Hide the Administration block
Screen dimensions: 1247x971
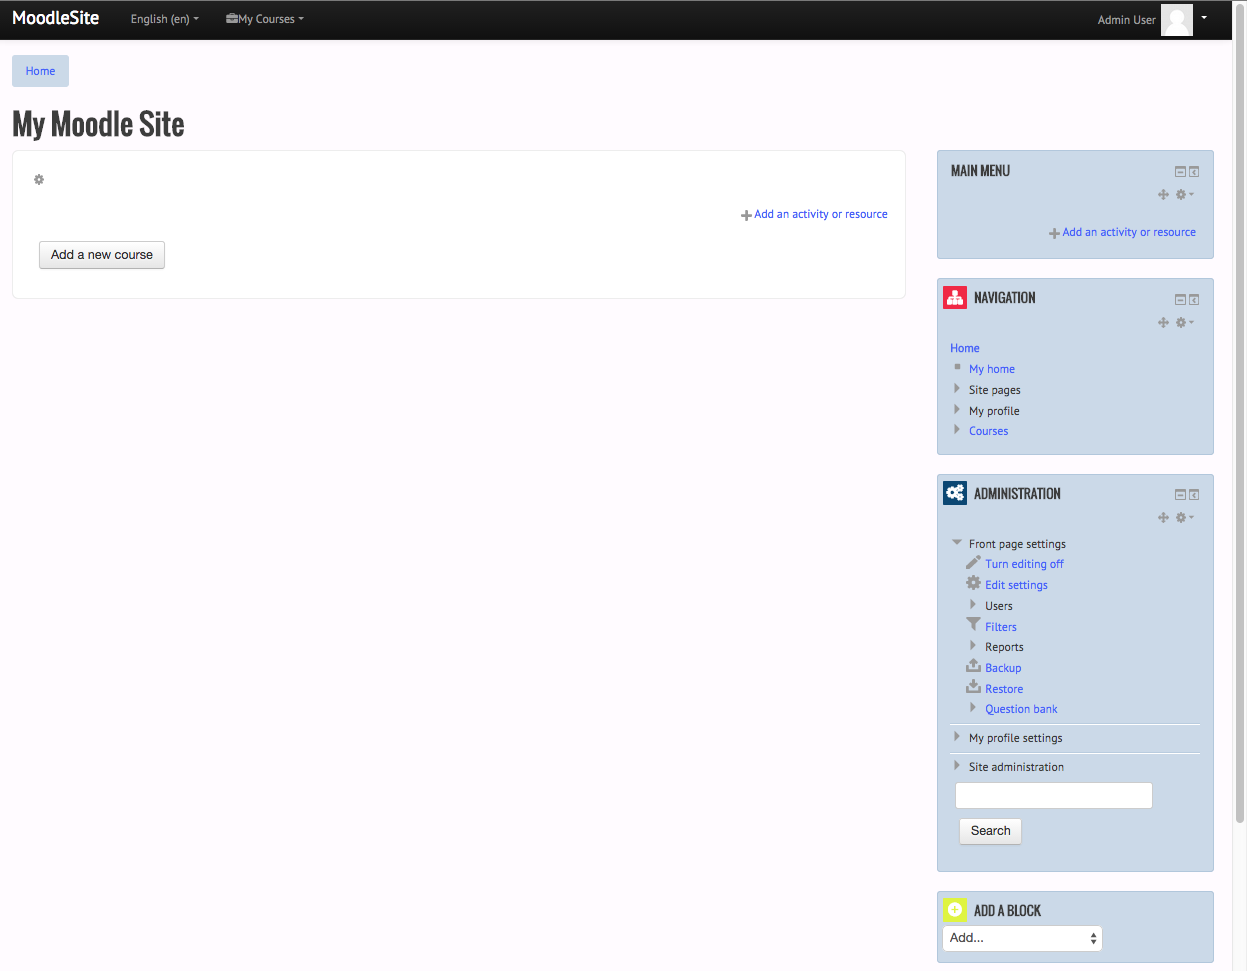tap(1180, 495)
